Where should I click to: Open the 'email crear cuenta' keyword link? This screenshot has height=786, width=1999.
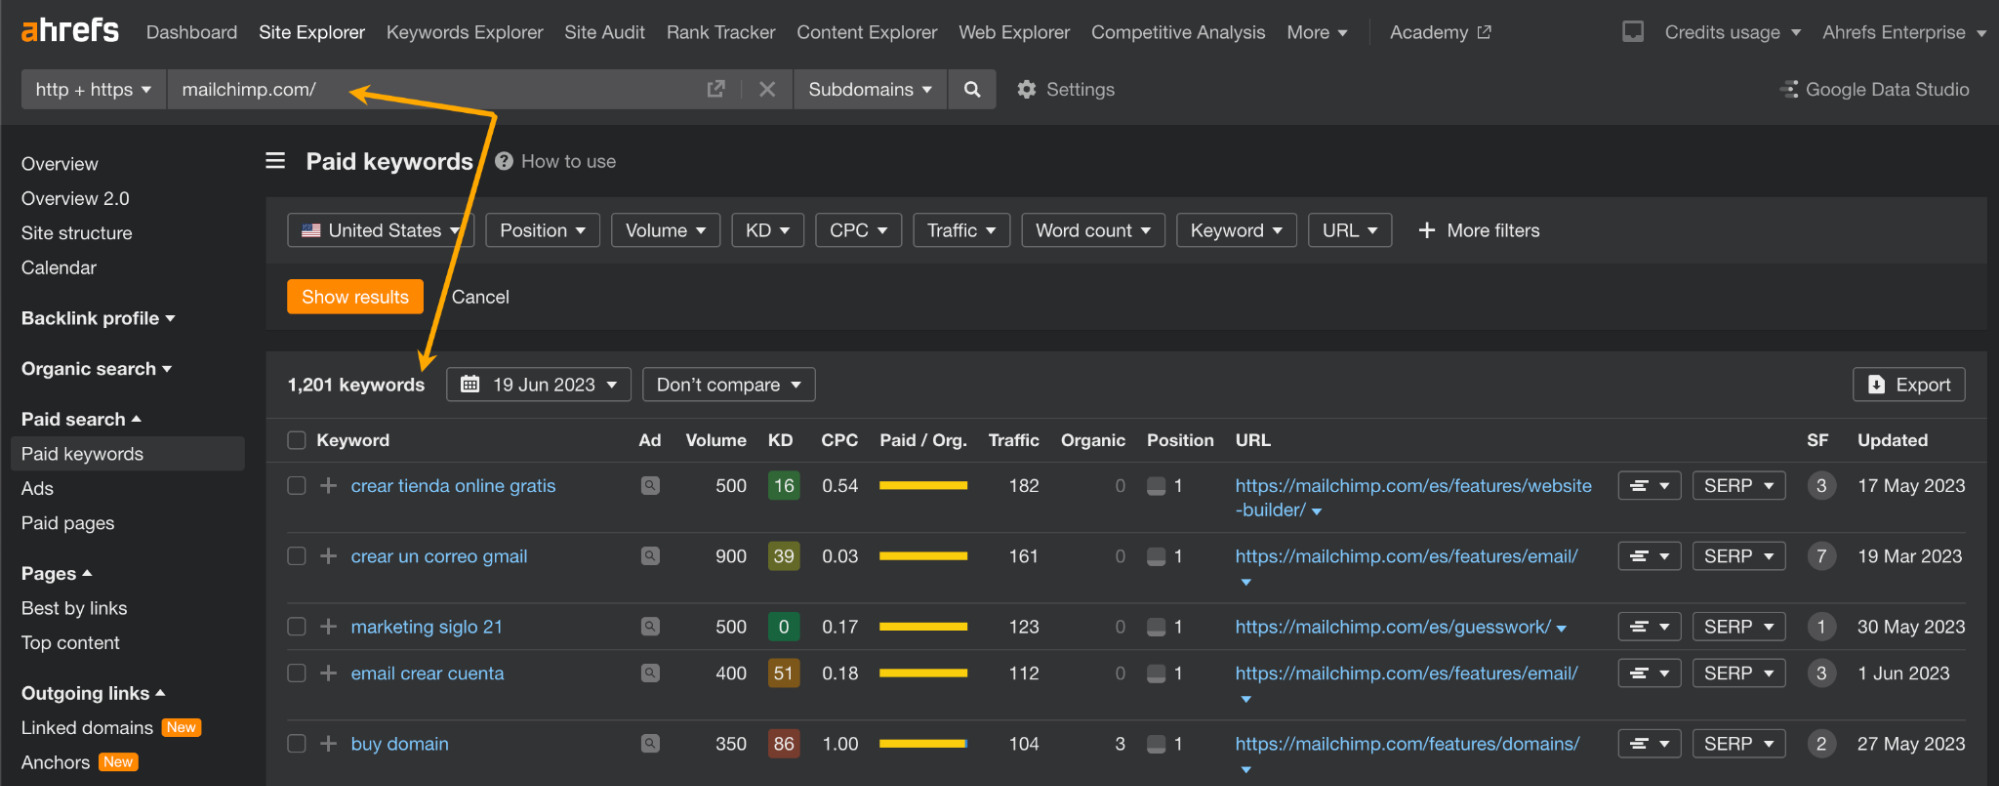point(427,674)
